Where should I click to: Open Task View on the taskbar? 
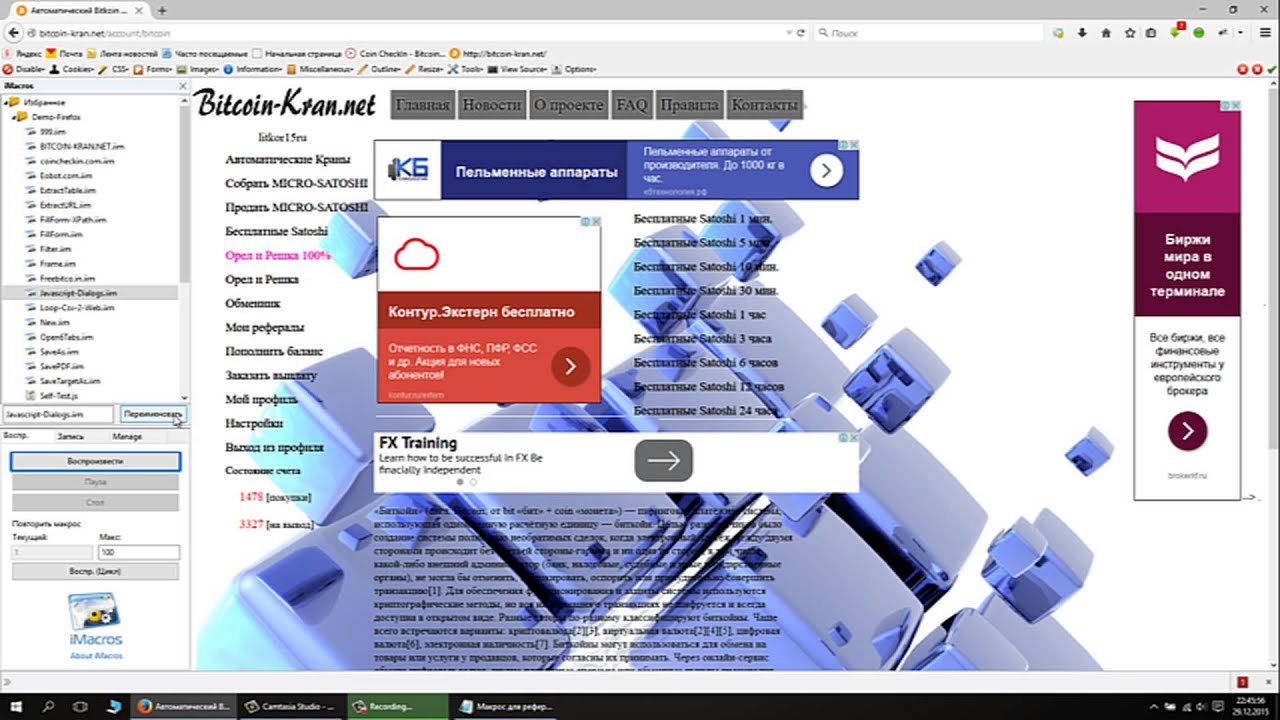[81, 706]
